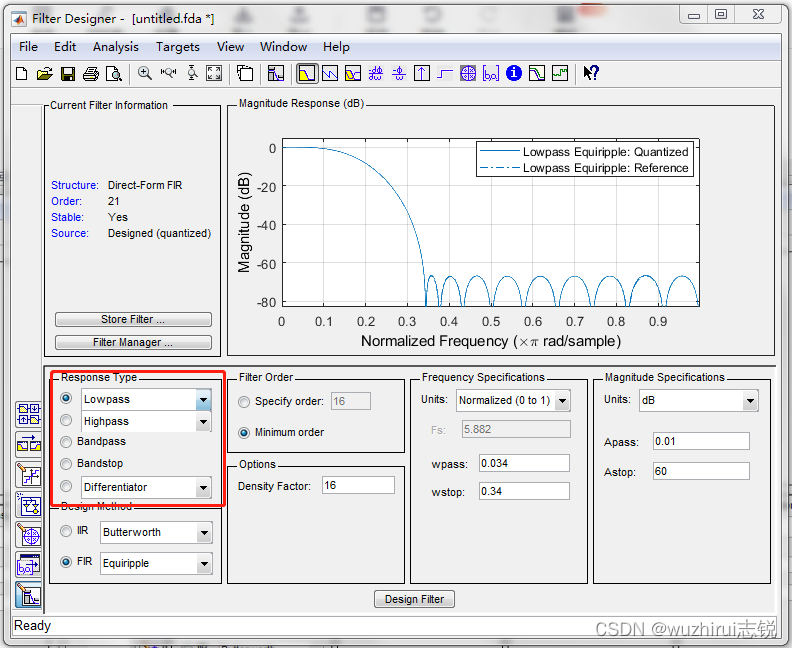
Task: Open the Create Multirate Filter sidebar panel
Action: coord(29,414)
